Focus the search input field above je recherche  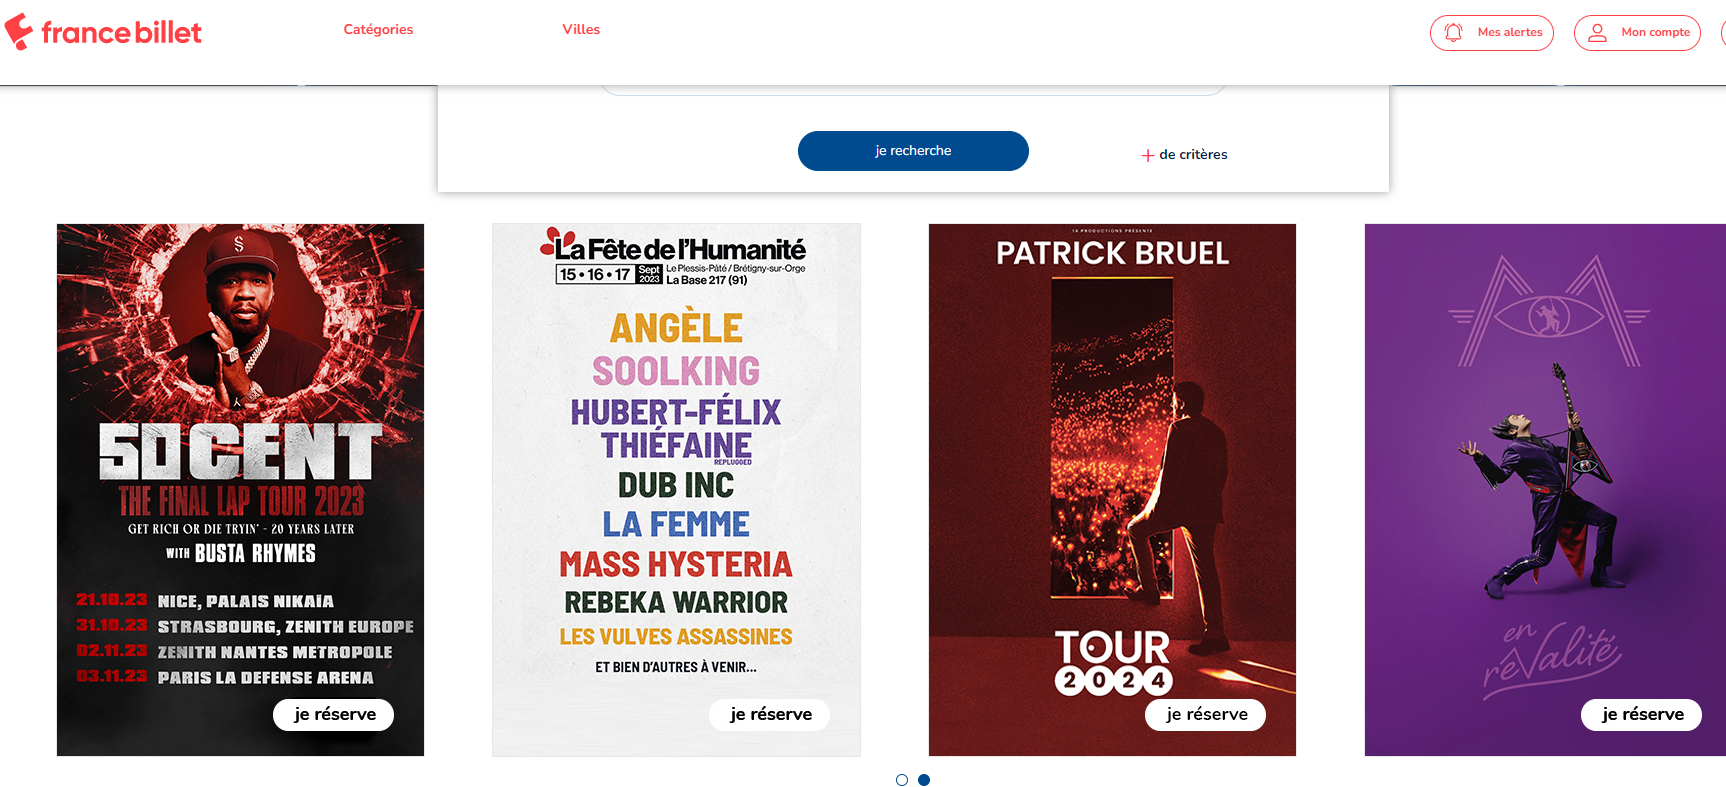pyautogui.click(x=913, y=90)
